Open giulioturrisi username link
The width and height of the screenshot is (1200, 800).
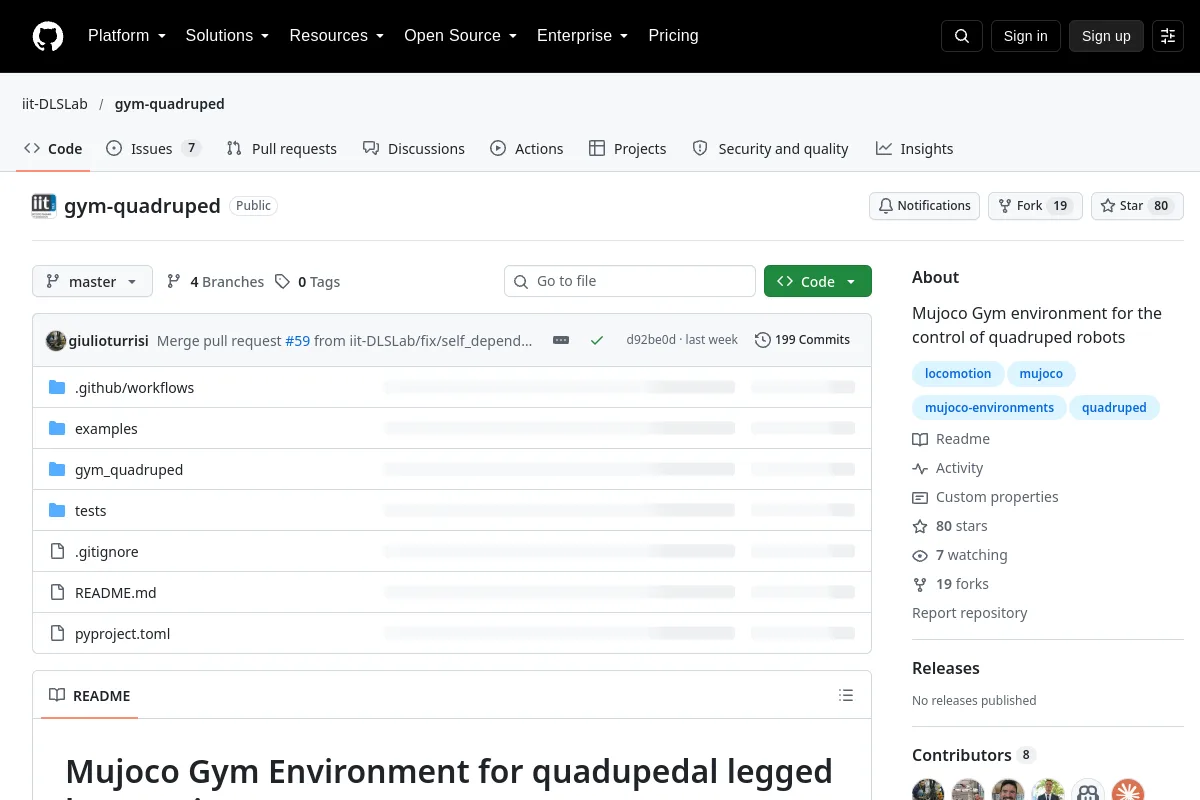[x=109, y=341]
